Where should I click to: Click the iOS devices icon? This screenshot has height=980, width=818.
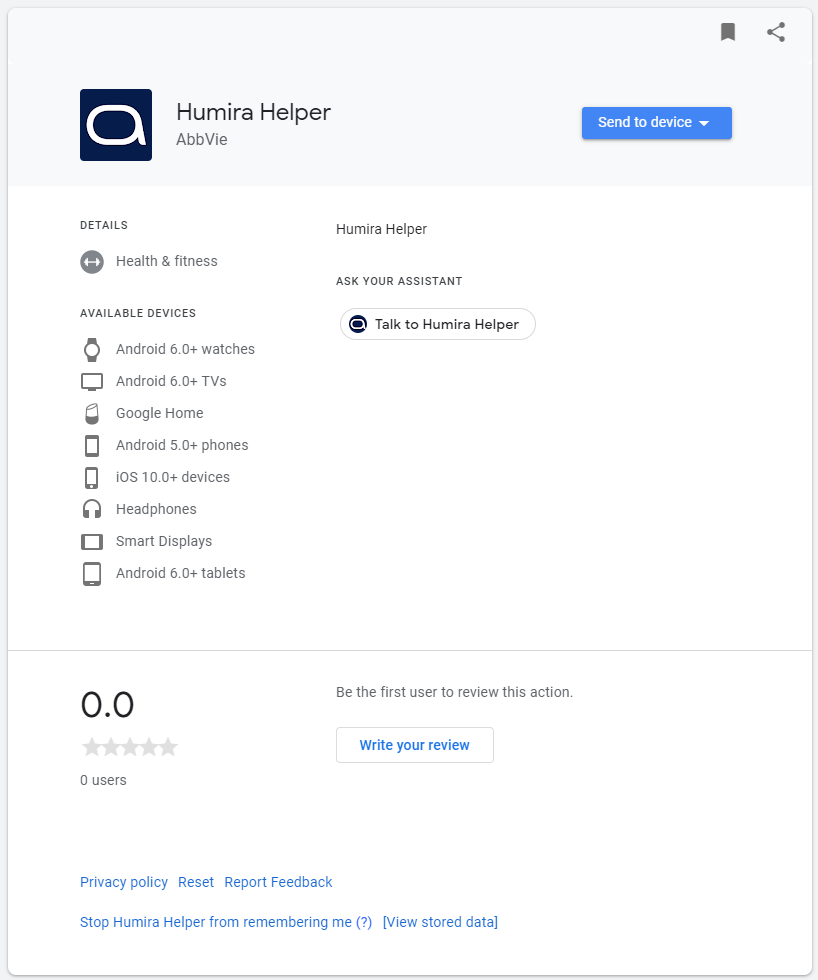coord(92,478)
